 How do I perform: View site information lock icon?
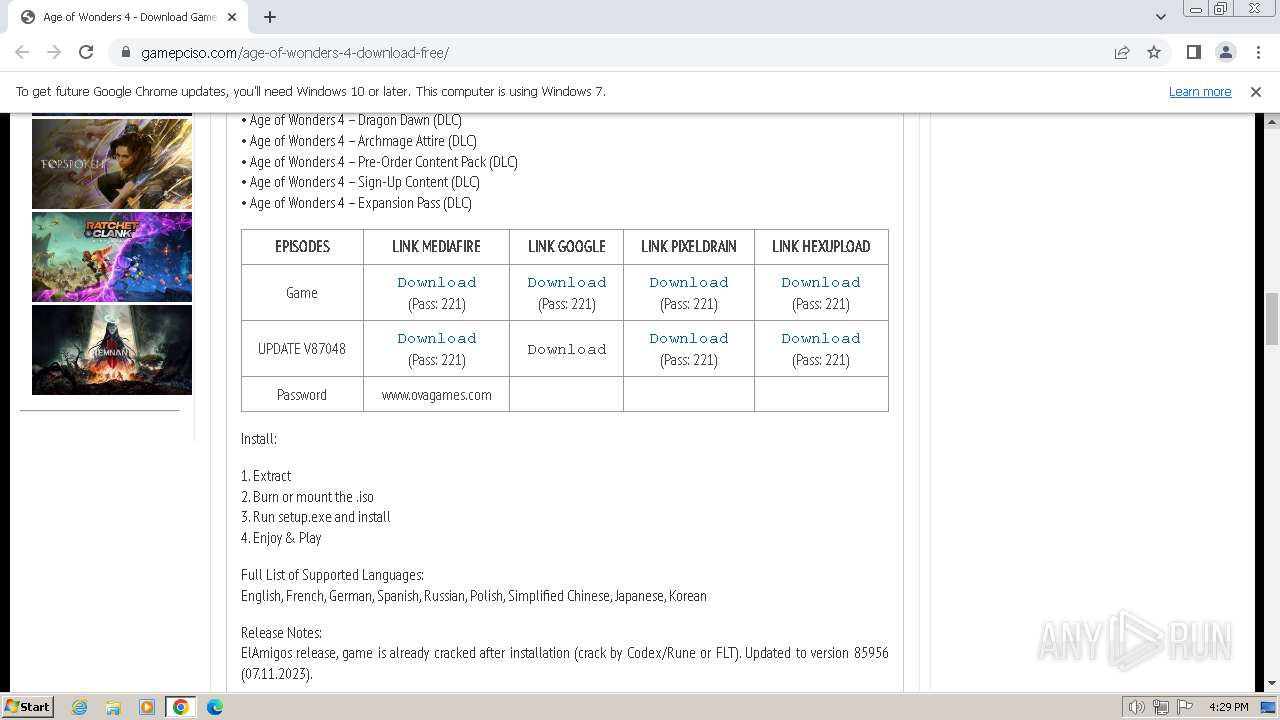(x=125, y=52)
